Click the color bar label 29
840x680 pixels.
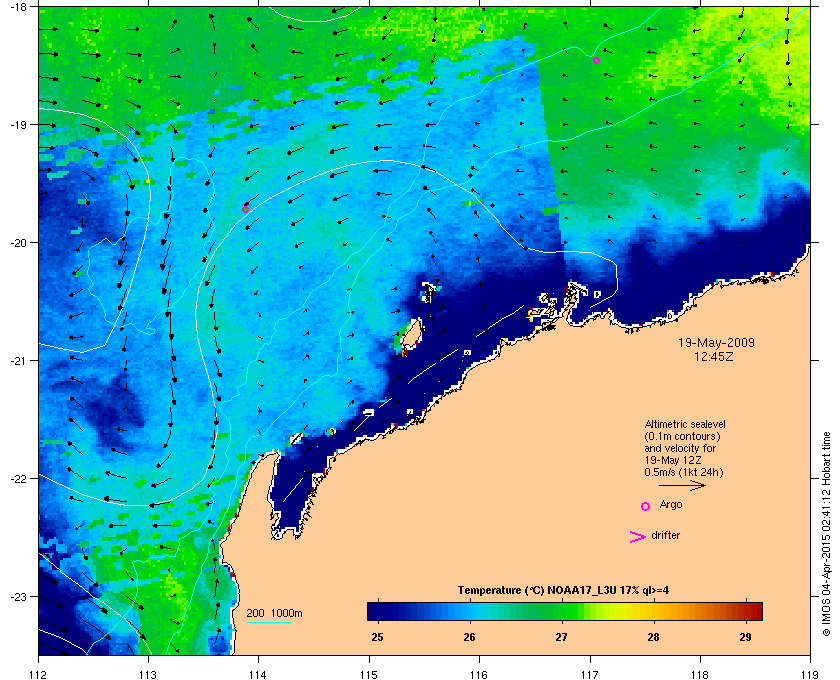coord(745,637)
